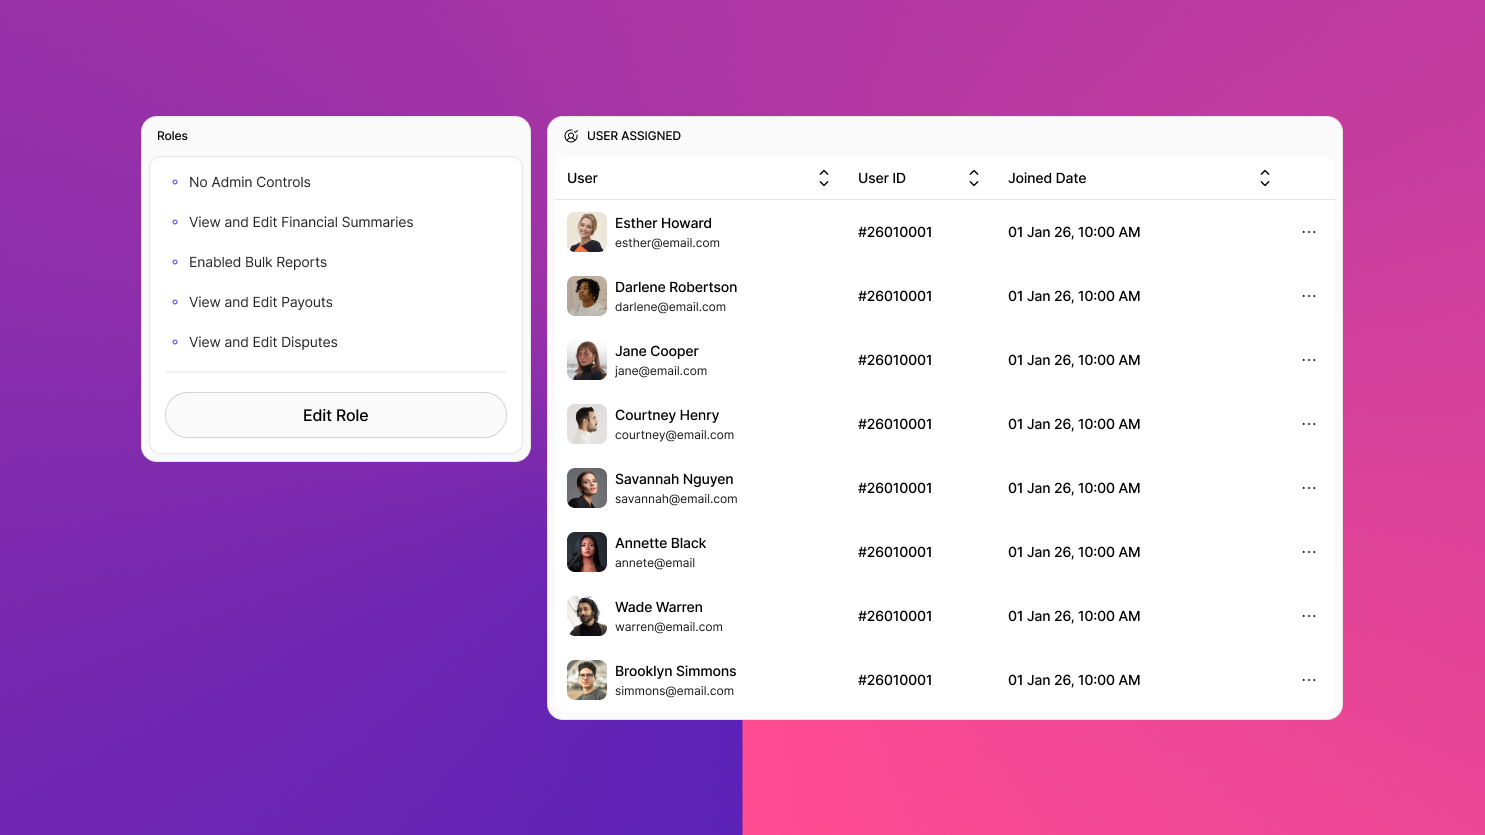This screenshot has width=1485, height=835.
Task: Open more options for Brooklyn Simmons
Action: pyautogui.click(x=1308, y=680)
